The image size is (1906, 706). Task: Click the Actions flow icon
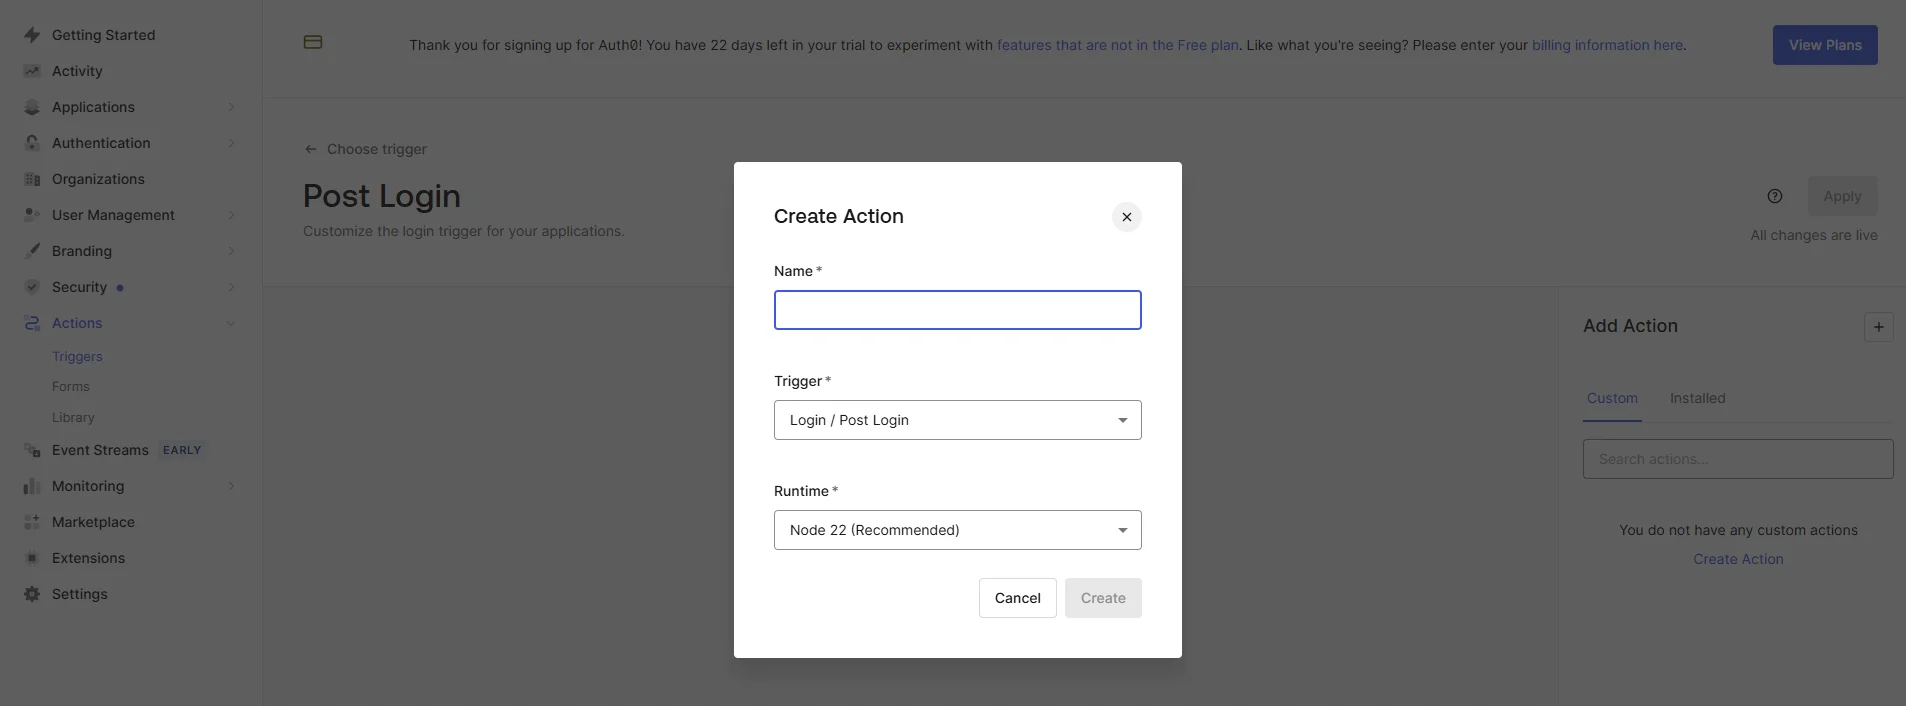[32, 323]
